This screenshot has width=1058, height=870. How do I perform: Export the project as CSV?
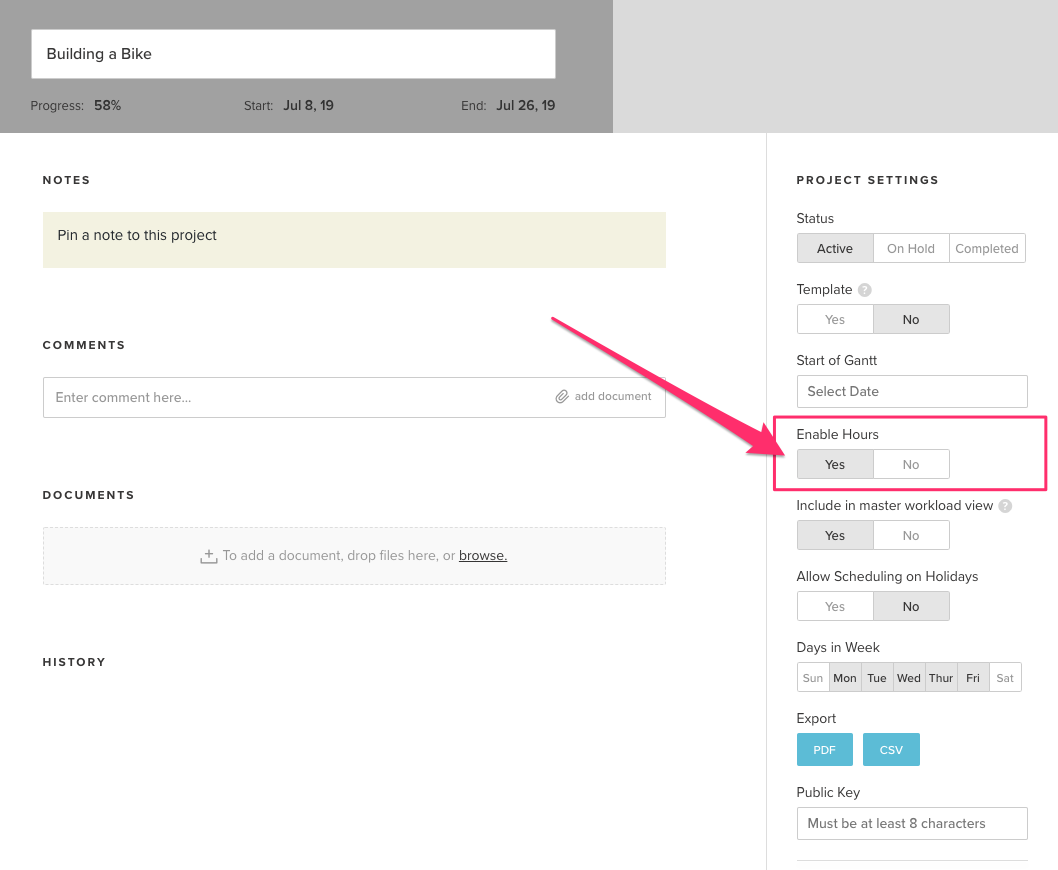[890, 749]
